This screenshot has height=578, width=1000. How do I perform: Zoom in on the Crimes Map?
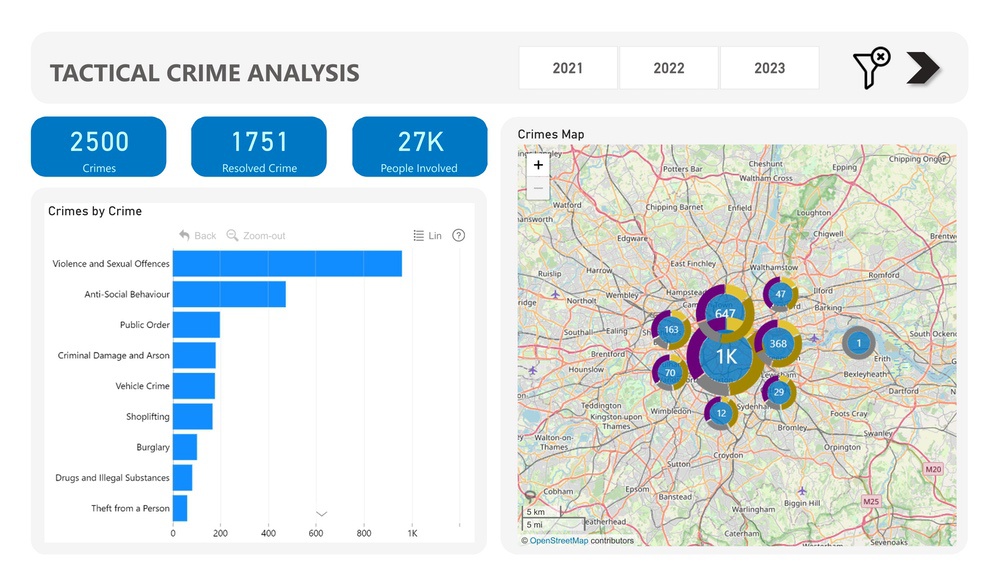(x=538, y=165)
